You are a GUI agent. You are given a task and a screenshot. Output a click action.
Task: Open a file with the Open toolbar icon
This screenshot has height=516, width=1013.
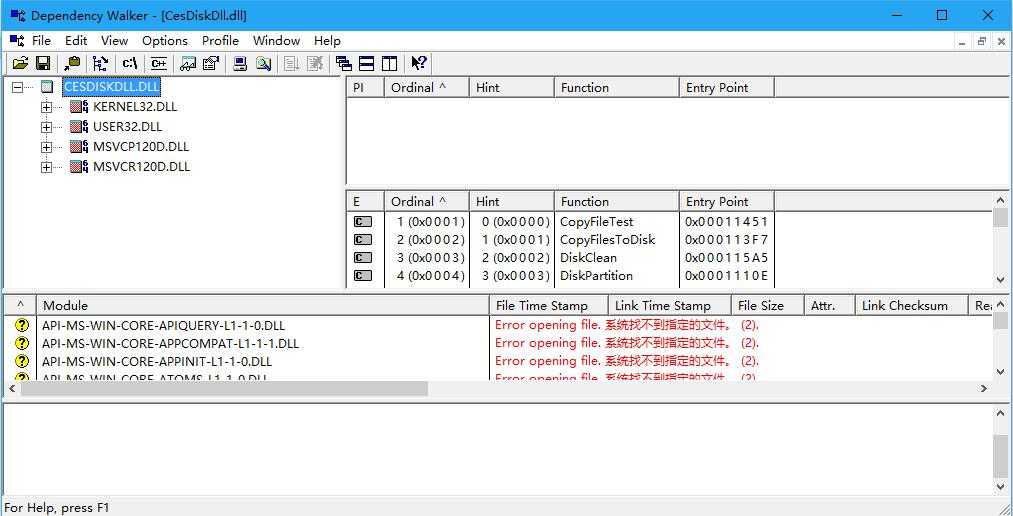tap(20, 63)
